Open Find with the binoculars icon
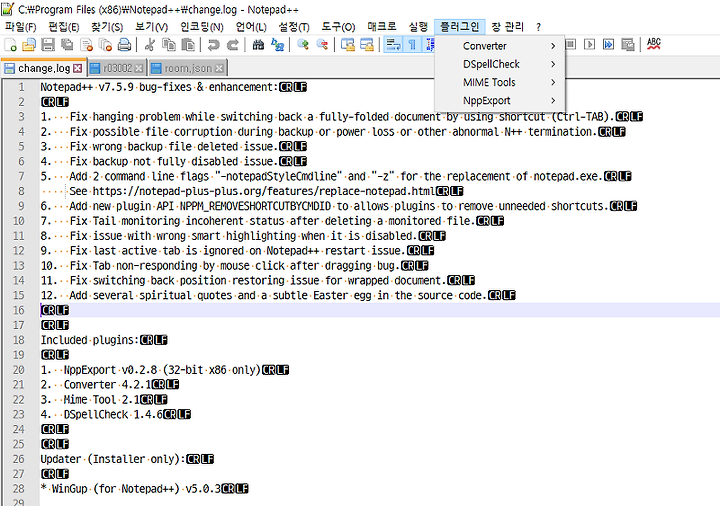Viewport: 720px width, 506px height. pyautogui.click(x=258, y=45)
